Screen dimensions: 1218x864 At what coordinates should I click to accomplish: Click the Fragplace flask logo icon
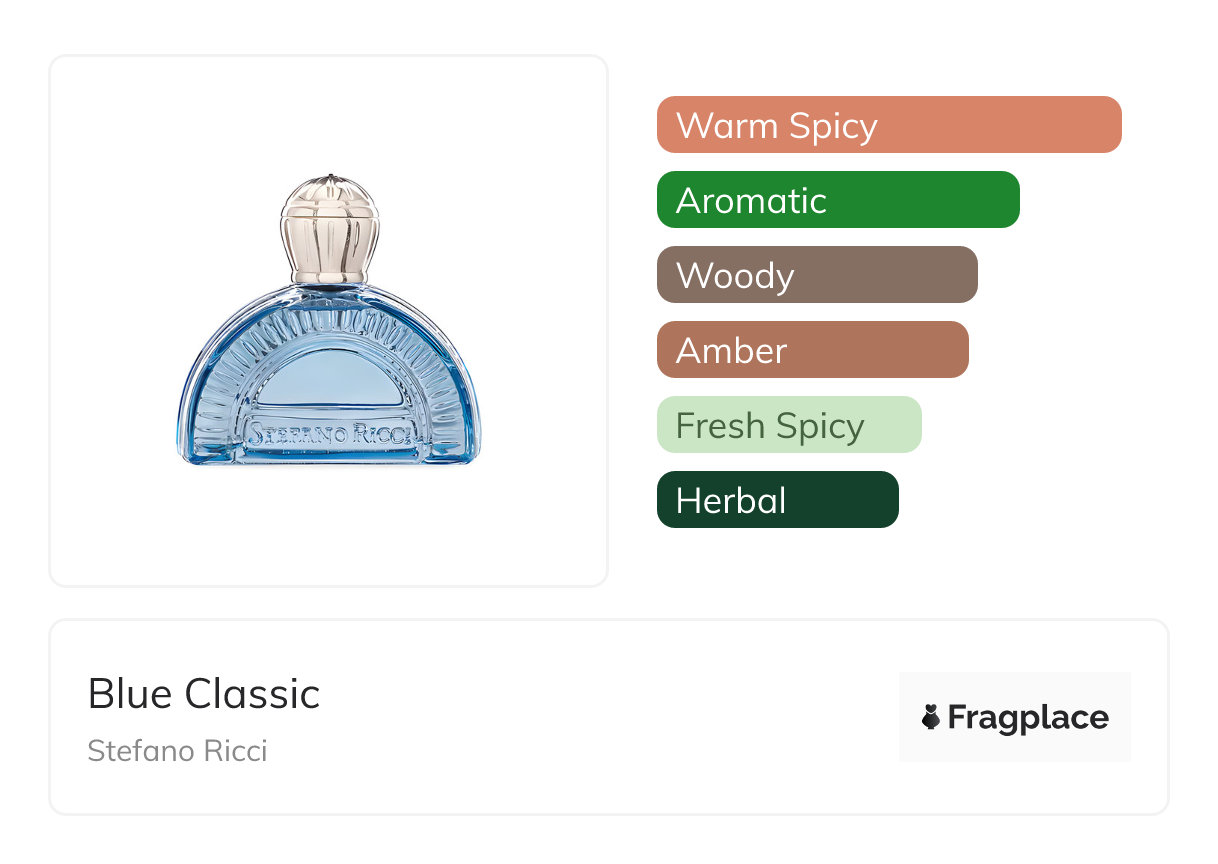[x=932, y=717]
